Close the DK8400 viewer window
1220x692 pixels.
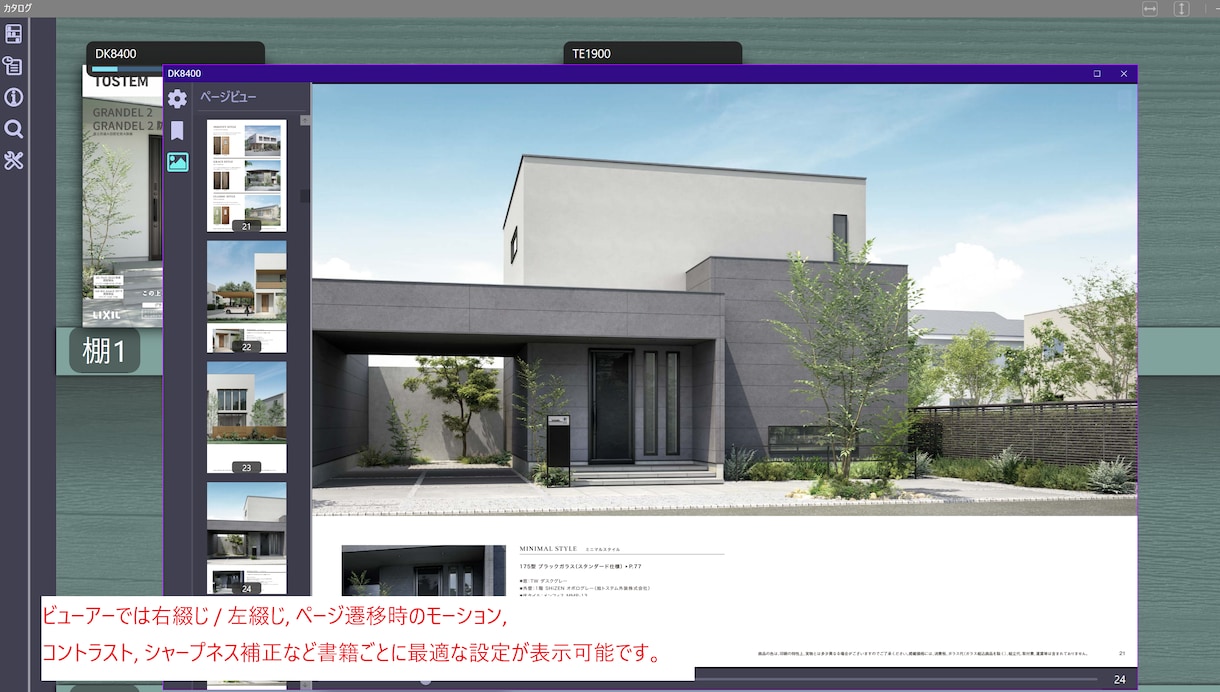point(1124,74)
